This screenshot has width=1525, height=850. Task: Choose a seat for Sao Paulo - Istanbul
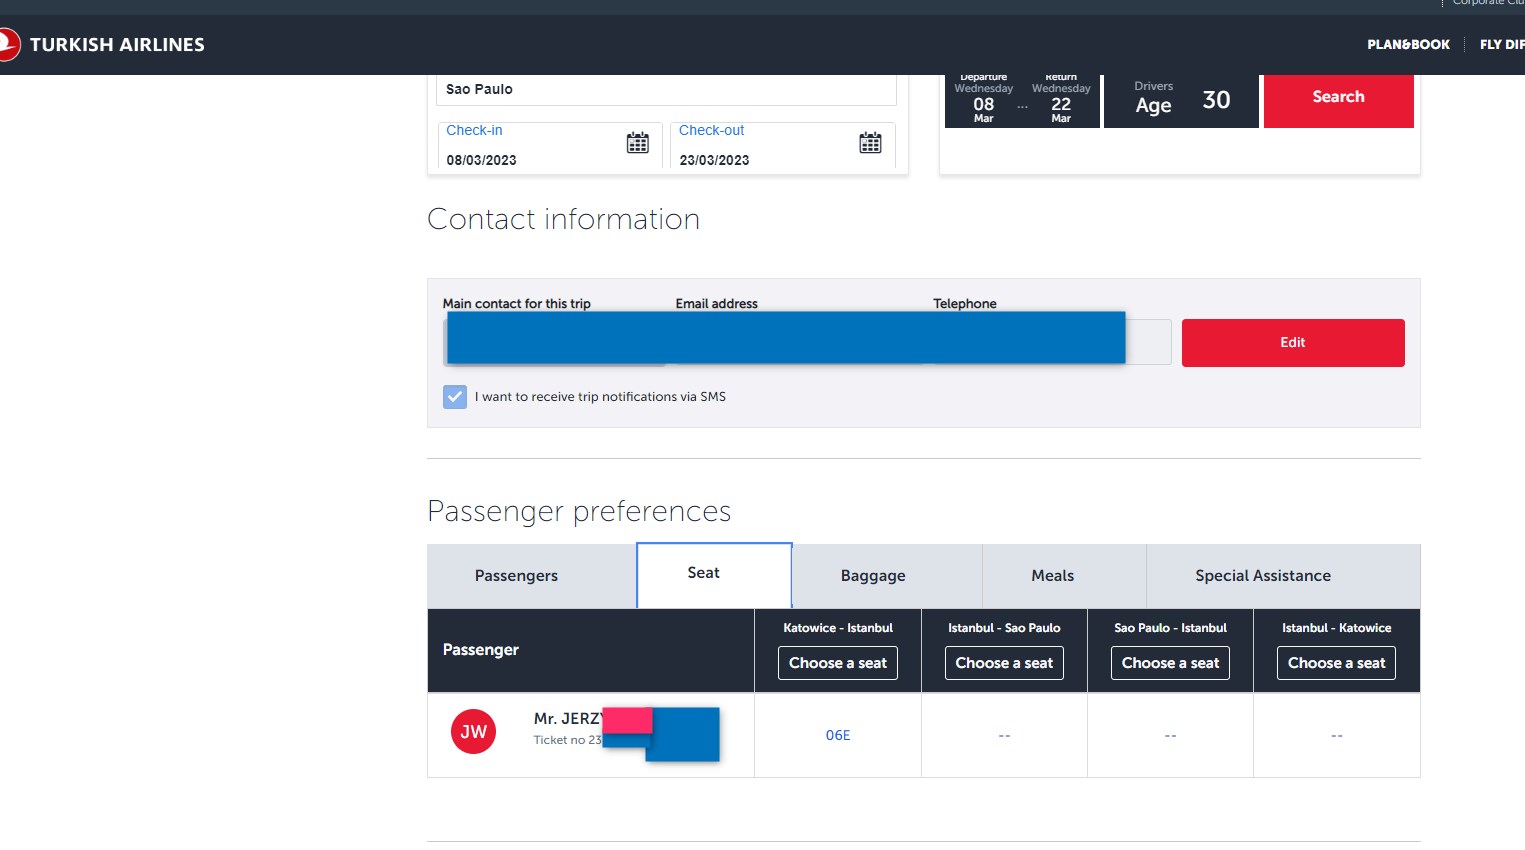[1170, 663]
